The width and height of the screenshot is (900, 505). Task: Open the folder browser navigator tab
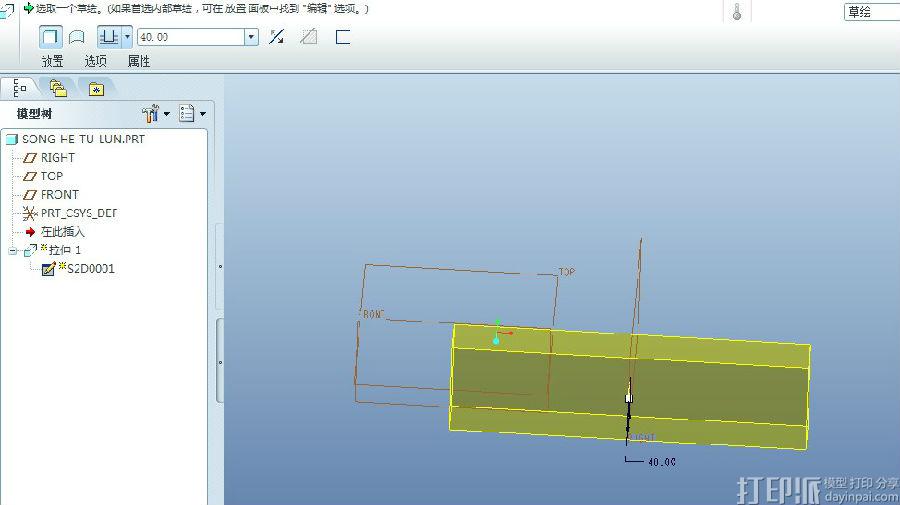pos(58,88)
